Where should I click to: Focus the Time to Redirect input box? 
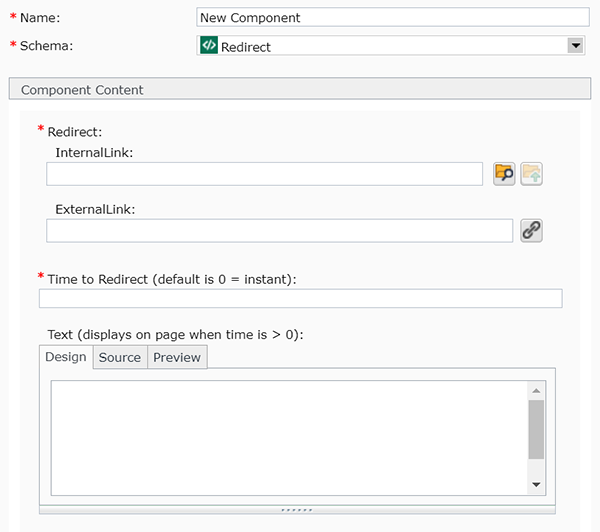click(300, 298)
